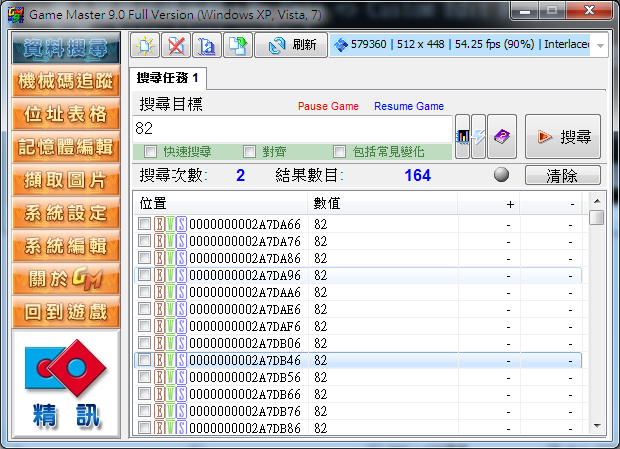620x449 pixels.
Task: Check the 包括常見變化 option
Action: (x=340, y=152)
